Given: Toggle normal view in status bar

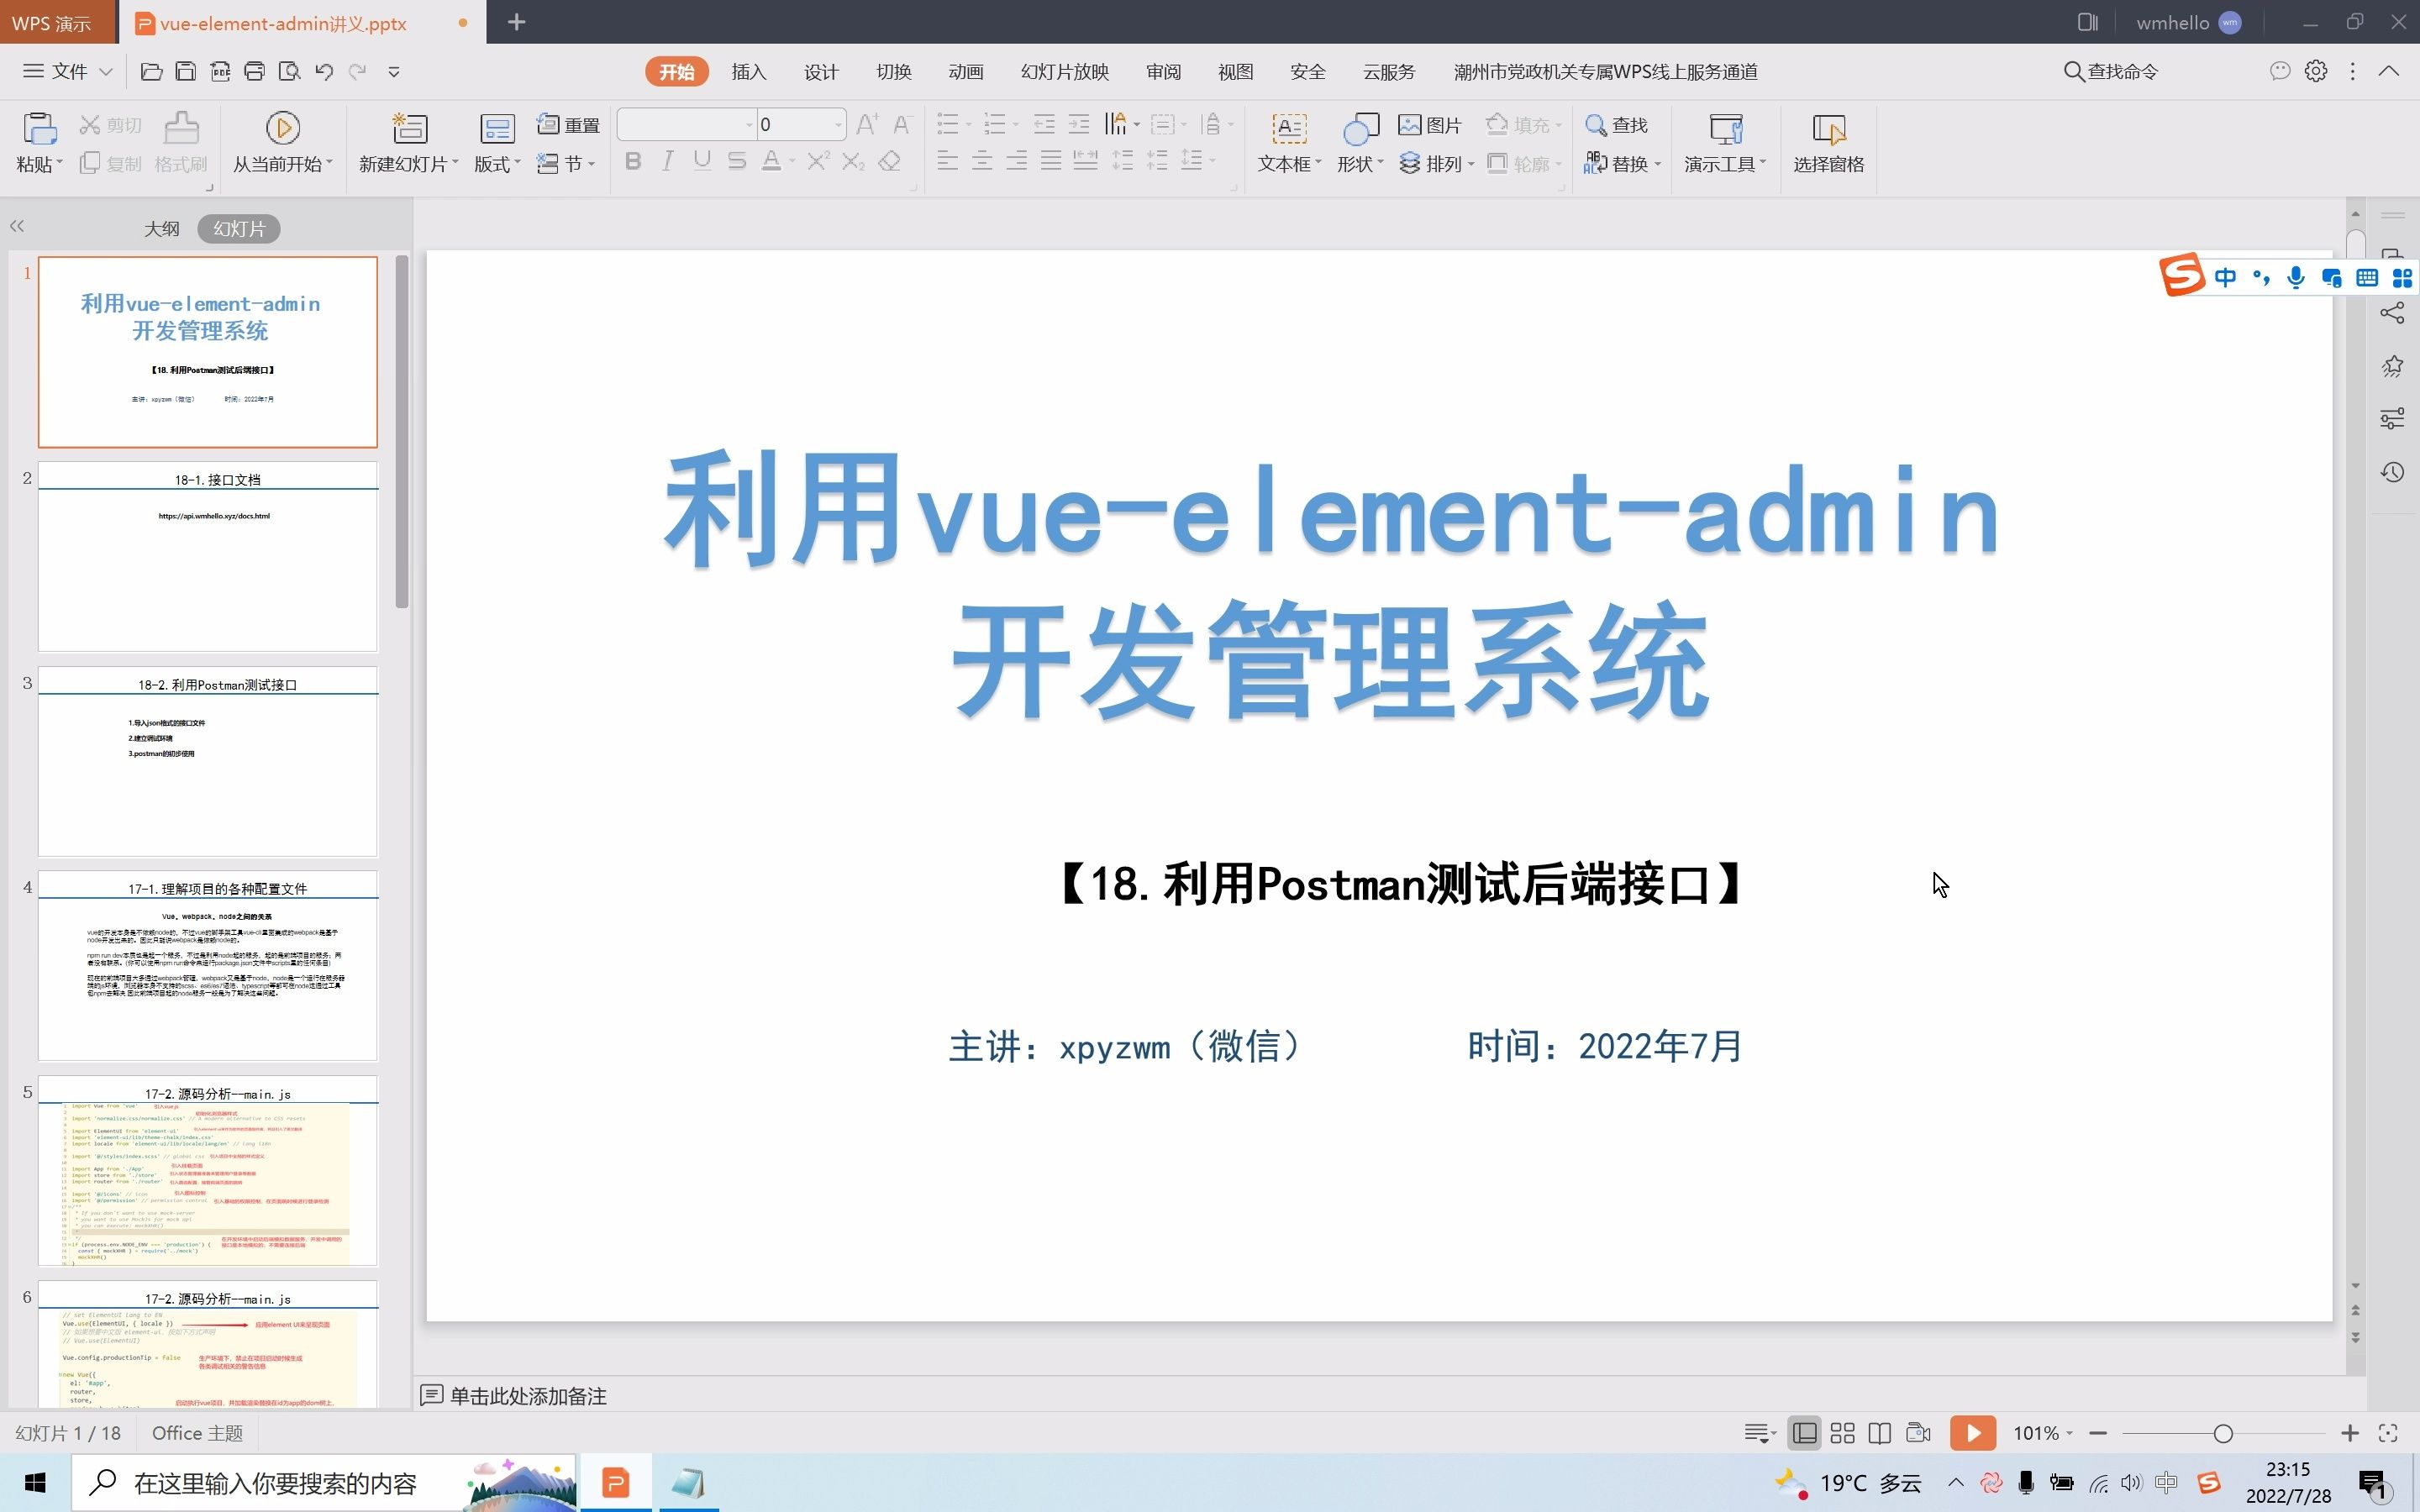Looking at the screenshot, I should point(1805,1433).
